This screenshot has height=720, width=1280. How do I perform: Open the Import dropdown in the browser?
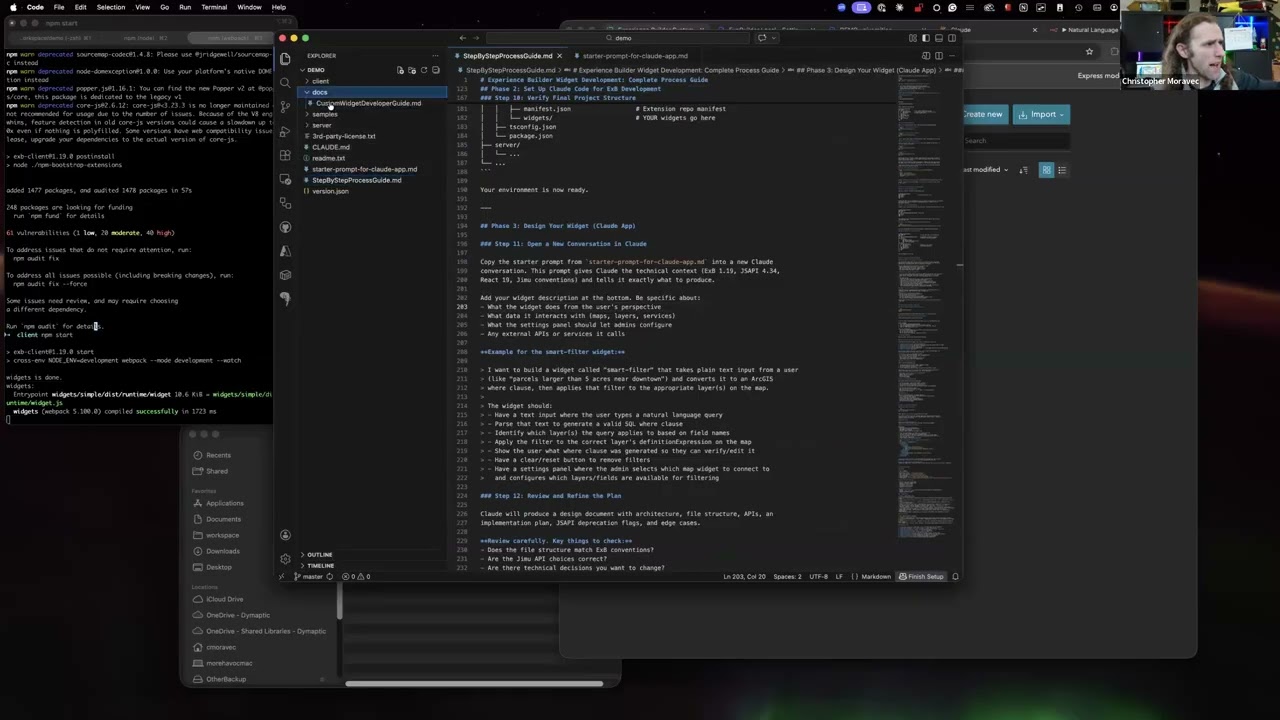point(1042,114)
